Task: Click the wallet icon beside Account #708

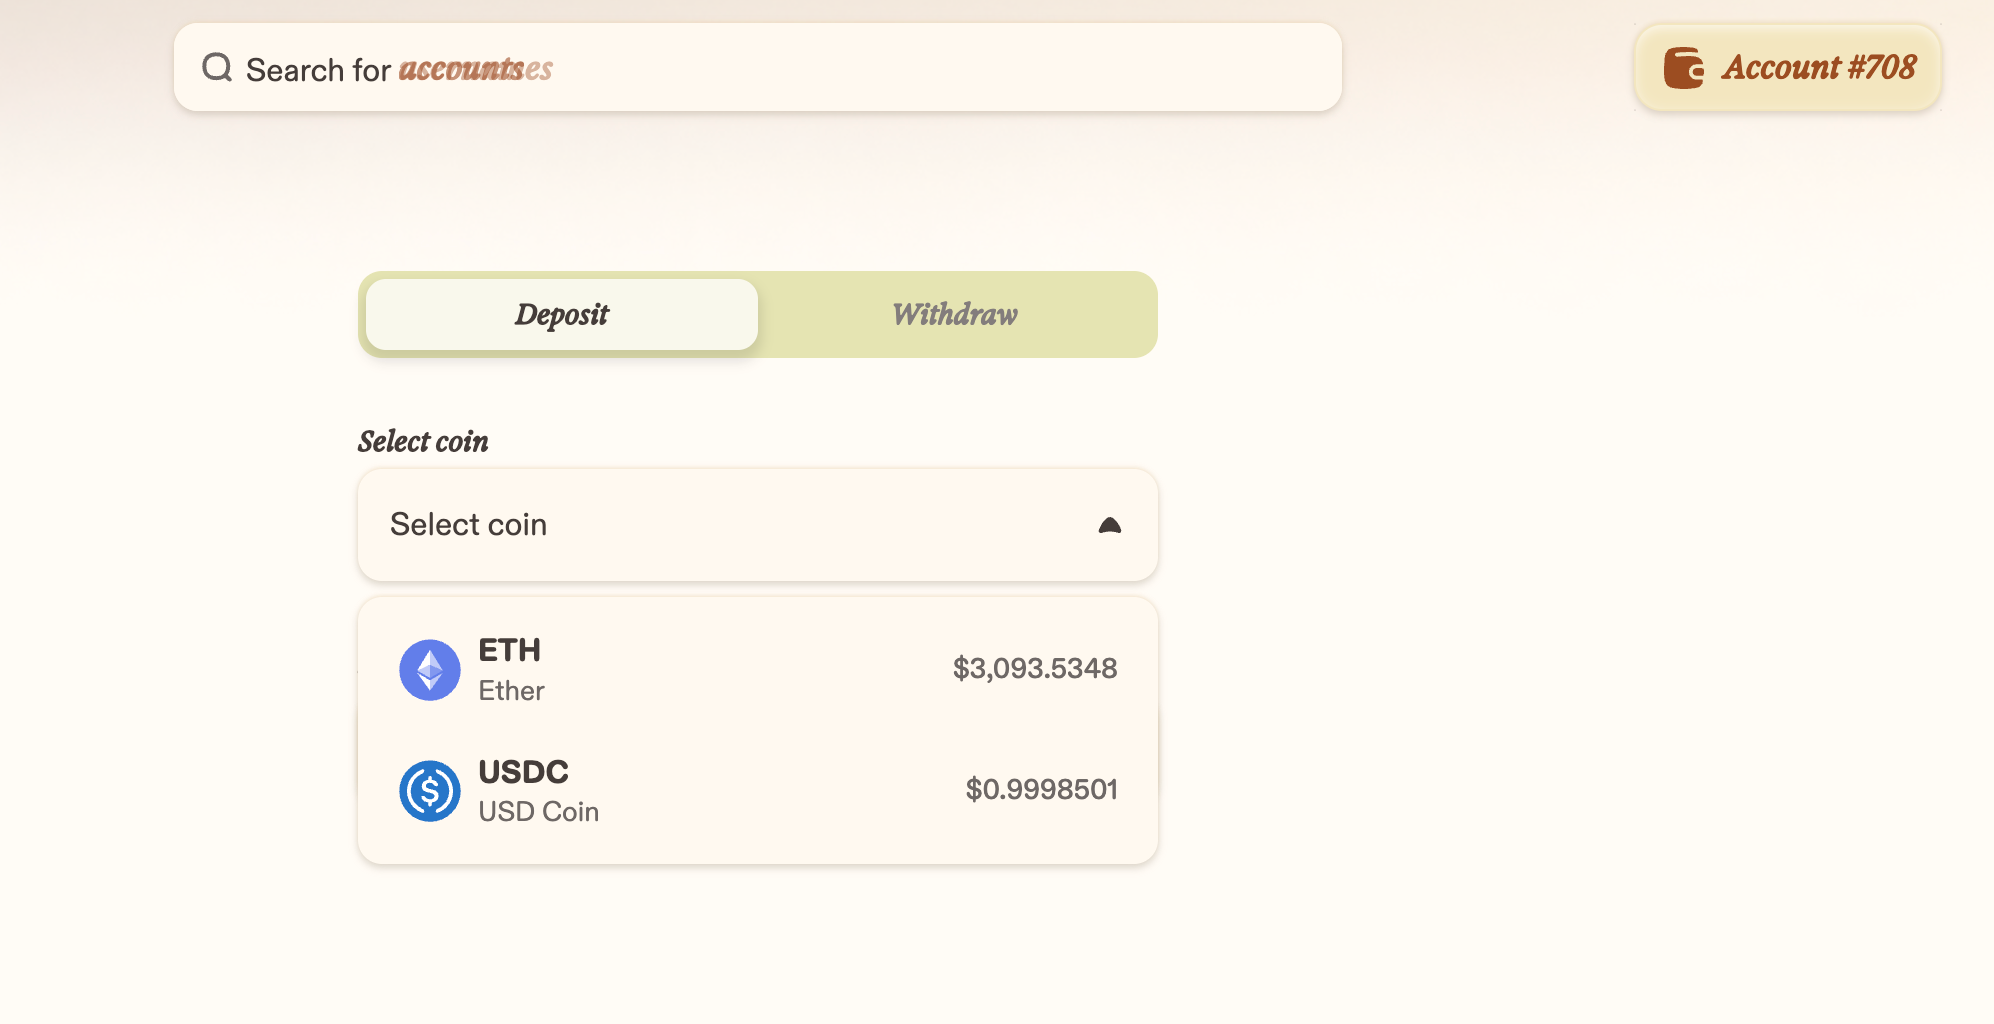Action: (1683, 68)
